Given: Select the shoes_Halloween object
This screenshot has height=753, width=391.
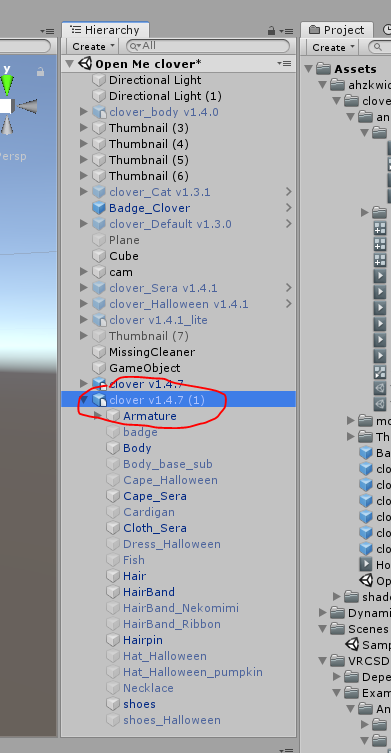Looking at the screenshot, I should (x=172, y=720).
